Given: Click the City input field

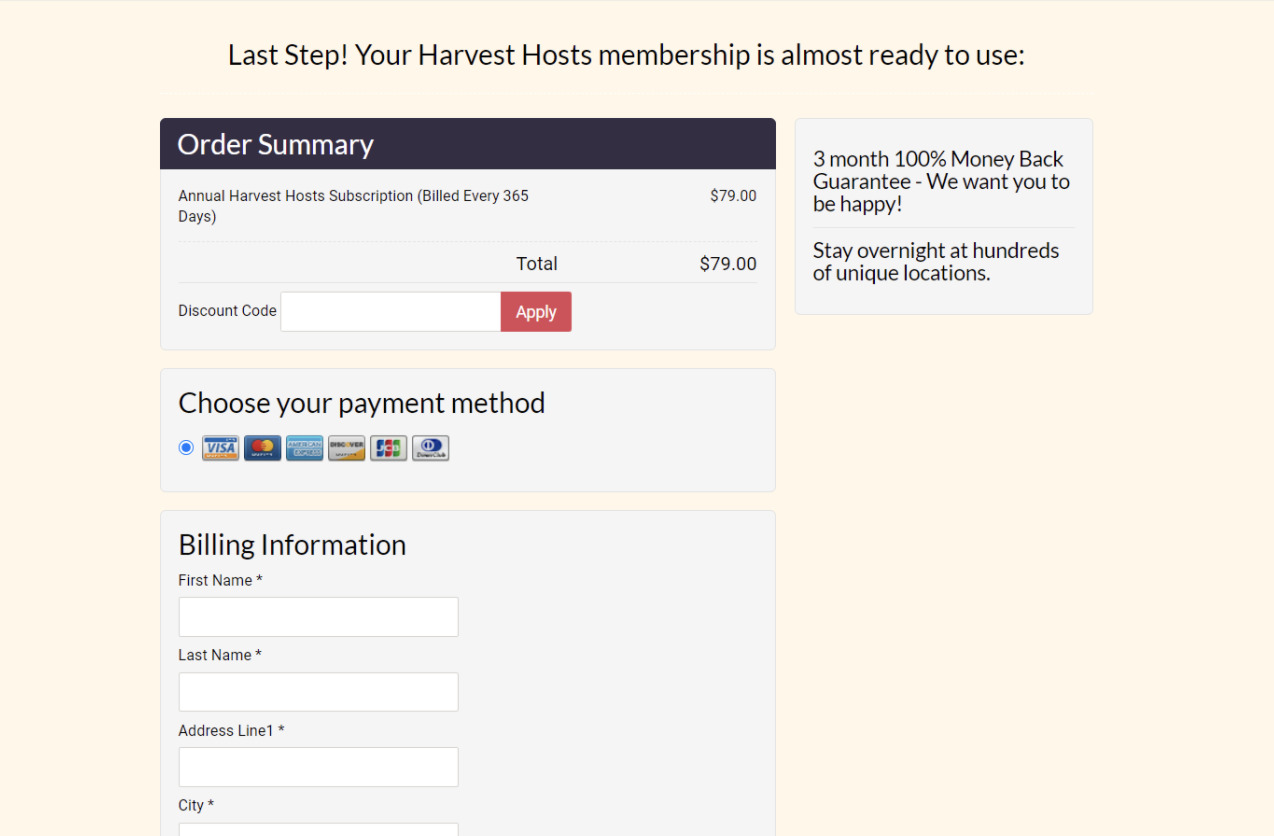Looking at the screenshot, I should coord(318,829).
